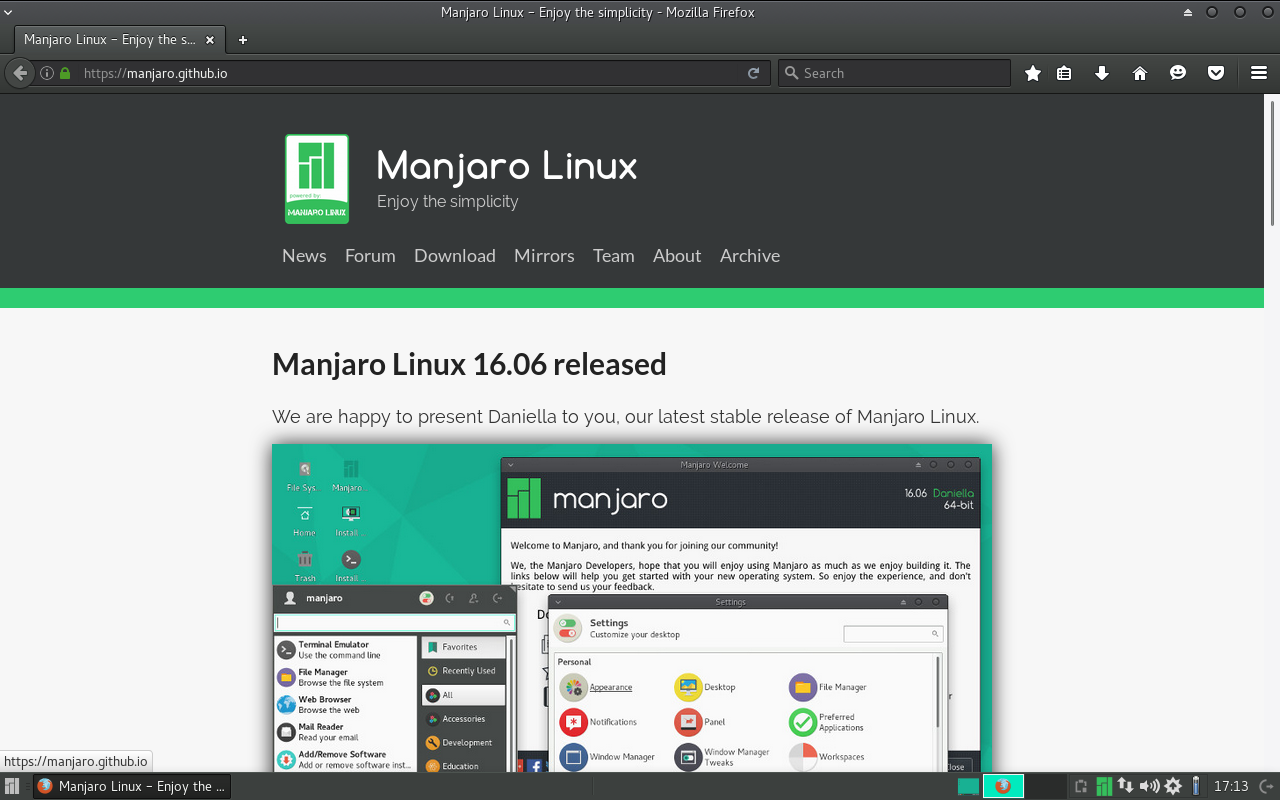This screenshot has width=1280, height=800.
Task: Click the 17:13 clock in taskbar
Action: [1231, 786]
